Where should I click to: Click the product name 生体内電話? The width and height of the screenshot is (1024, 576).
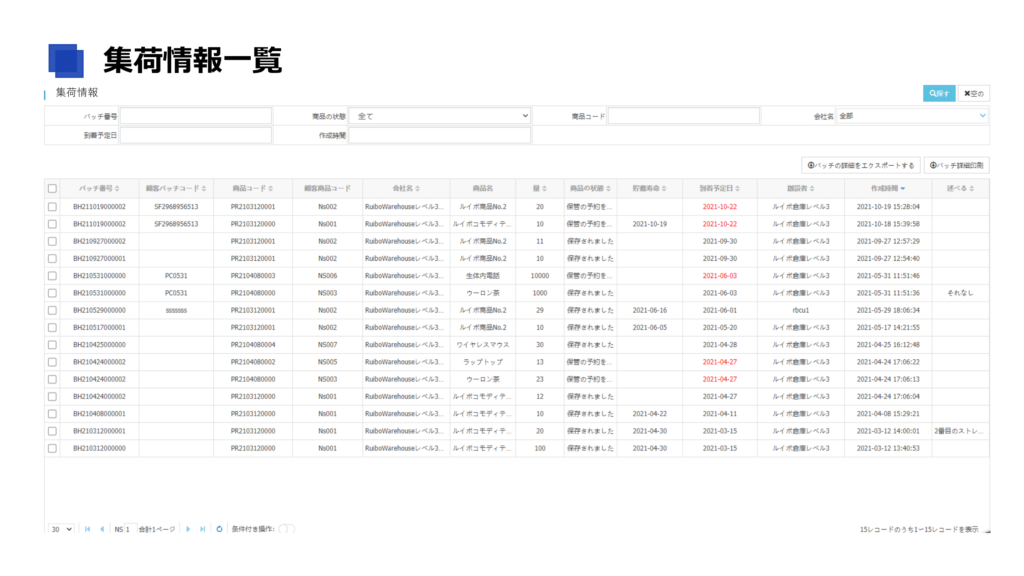point(483,276)
